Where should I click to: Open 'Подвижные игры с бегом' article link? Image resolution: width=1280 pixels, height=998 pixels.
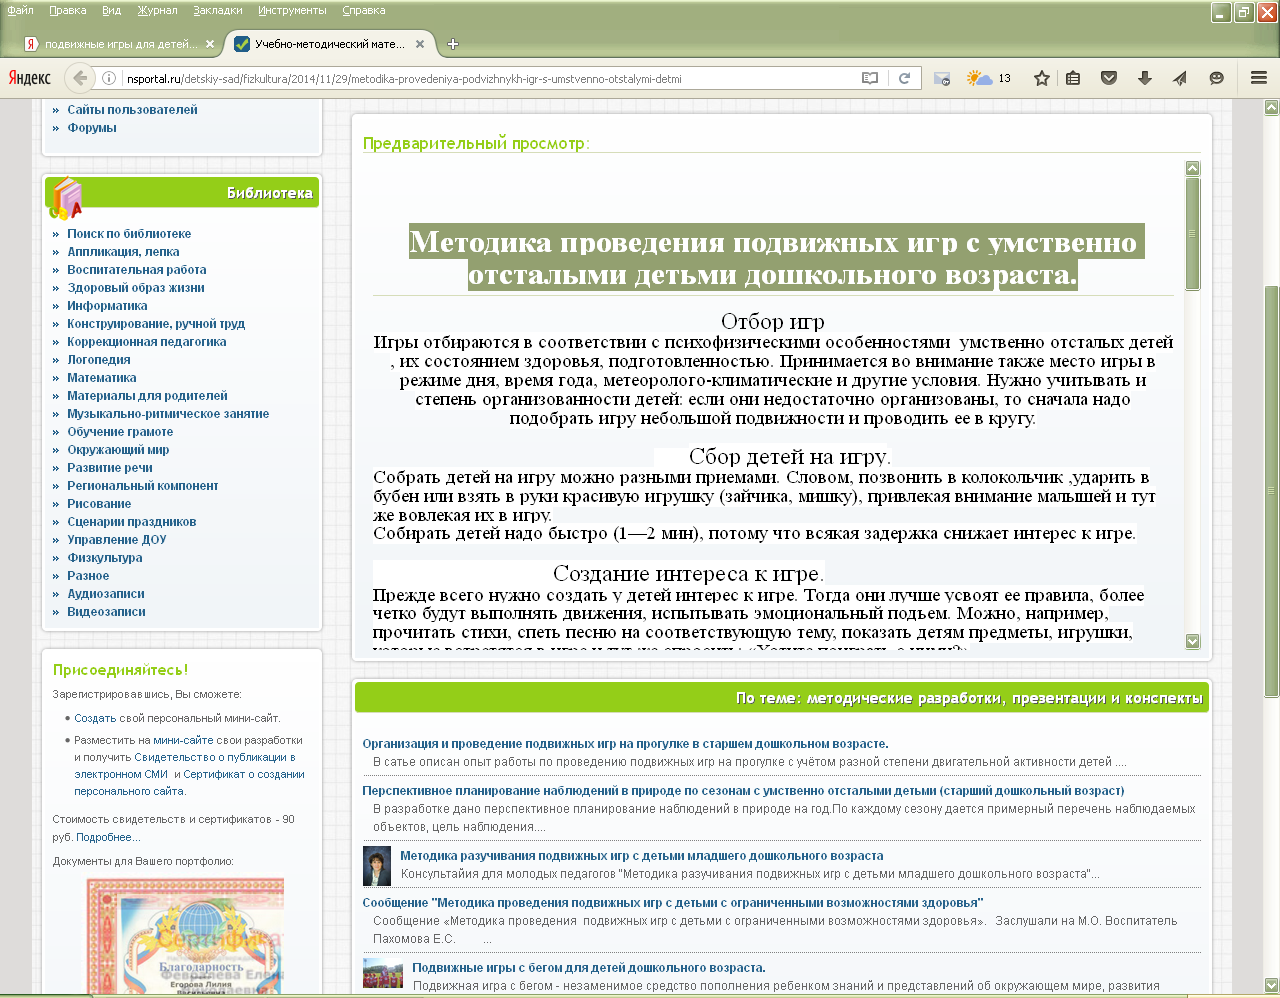589,968
